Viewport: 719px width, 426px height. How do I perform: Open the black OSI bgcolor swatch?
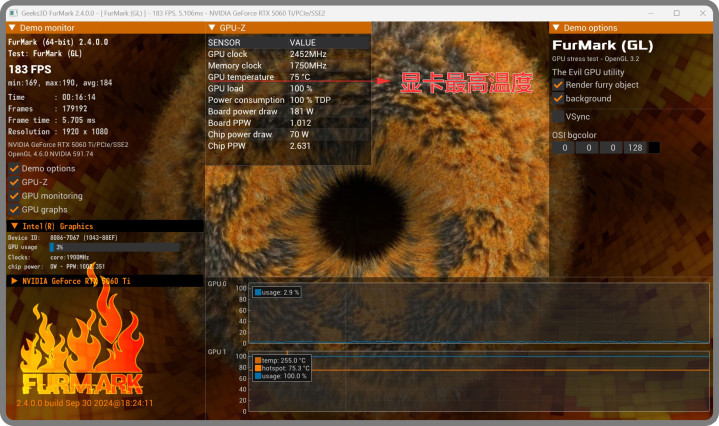[654, 148]
